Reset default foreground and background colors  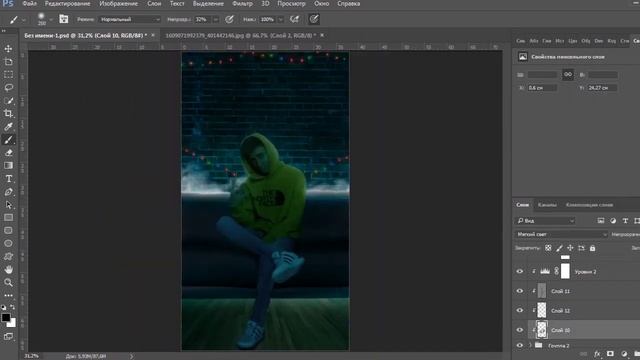tap(4, 307)
